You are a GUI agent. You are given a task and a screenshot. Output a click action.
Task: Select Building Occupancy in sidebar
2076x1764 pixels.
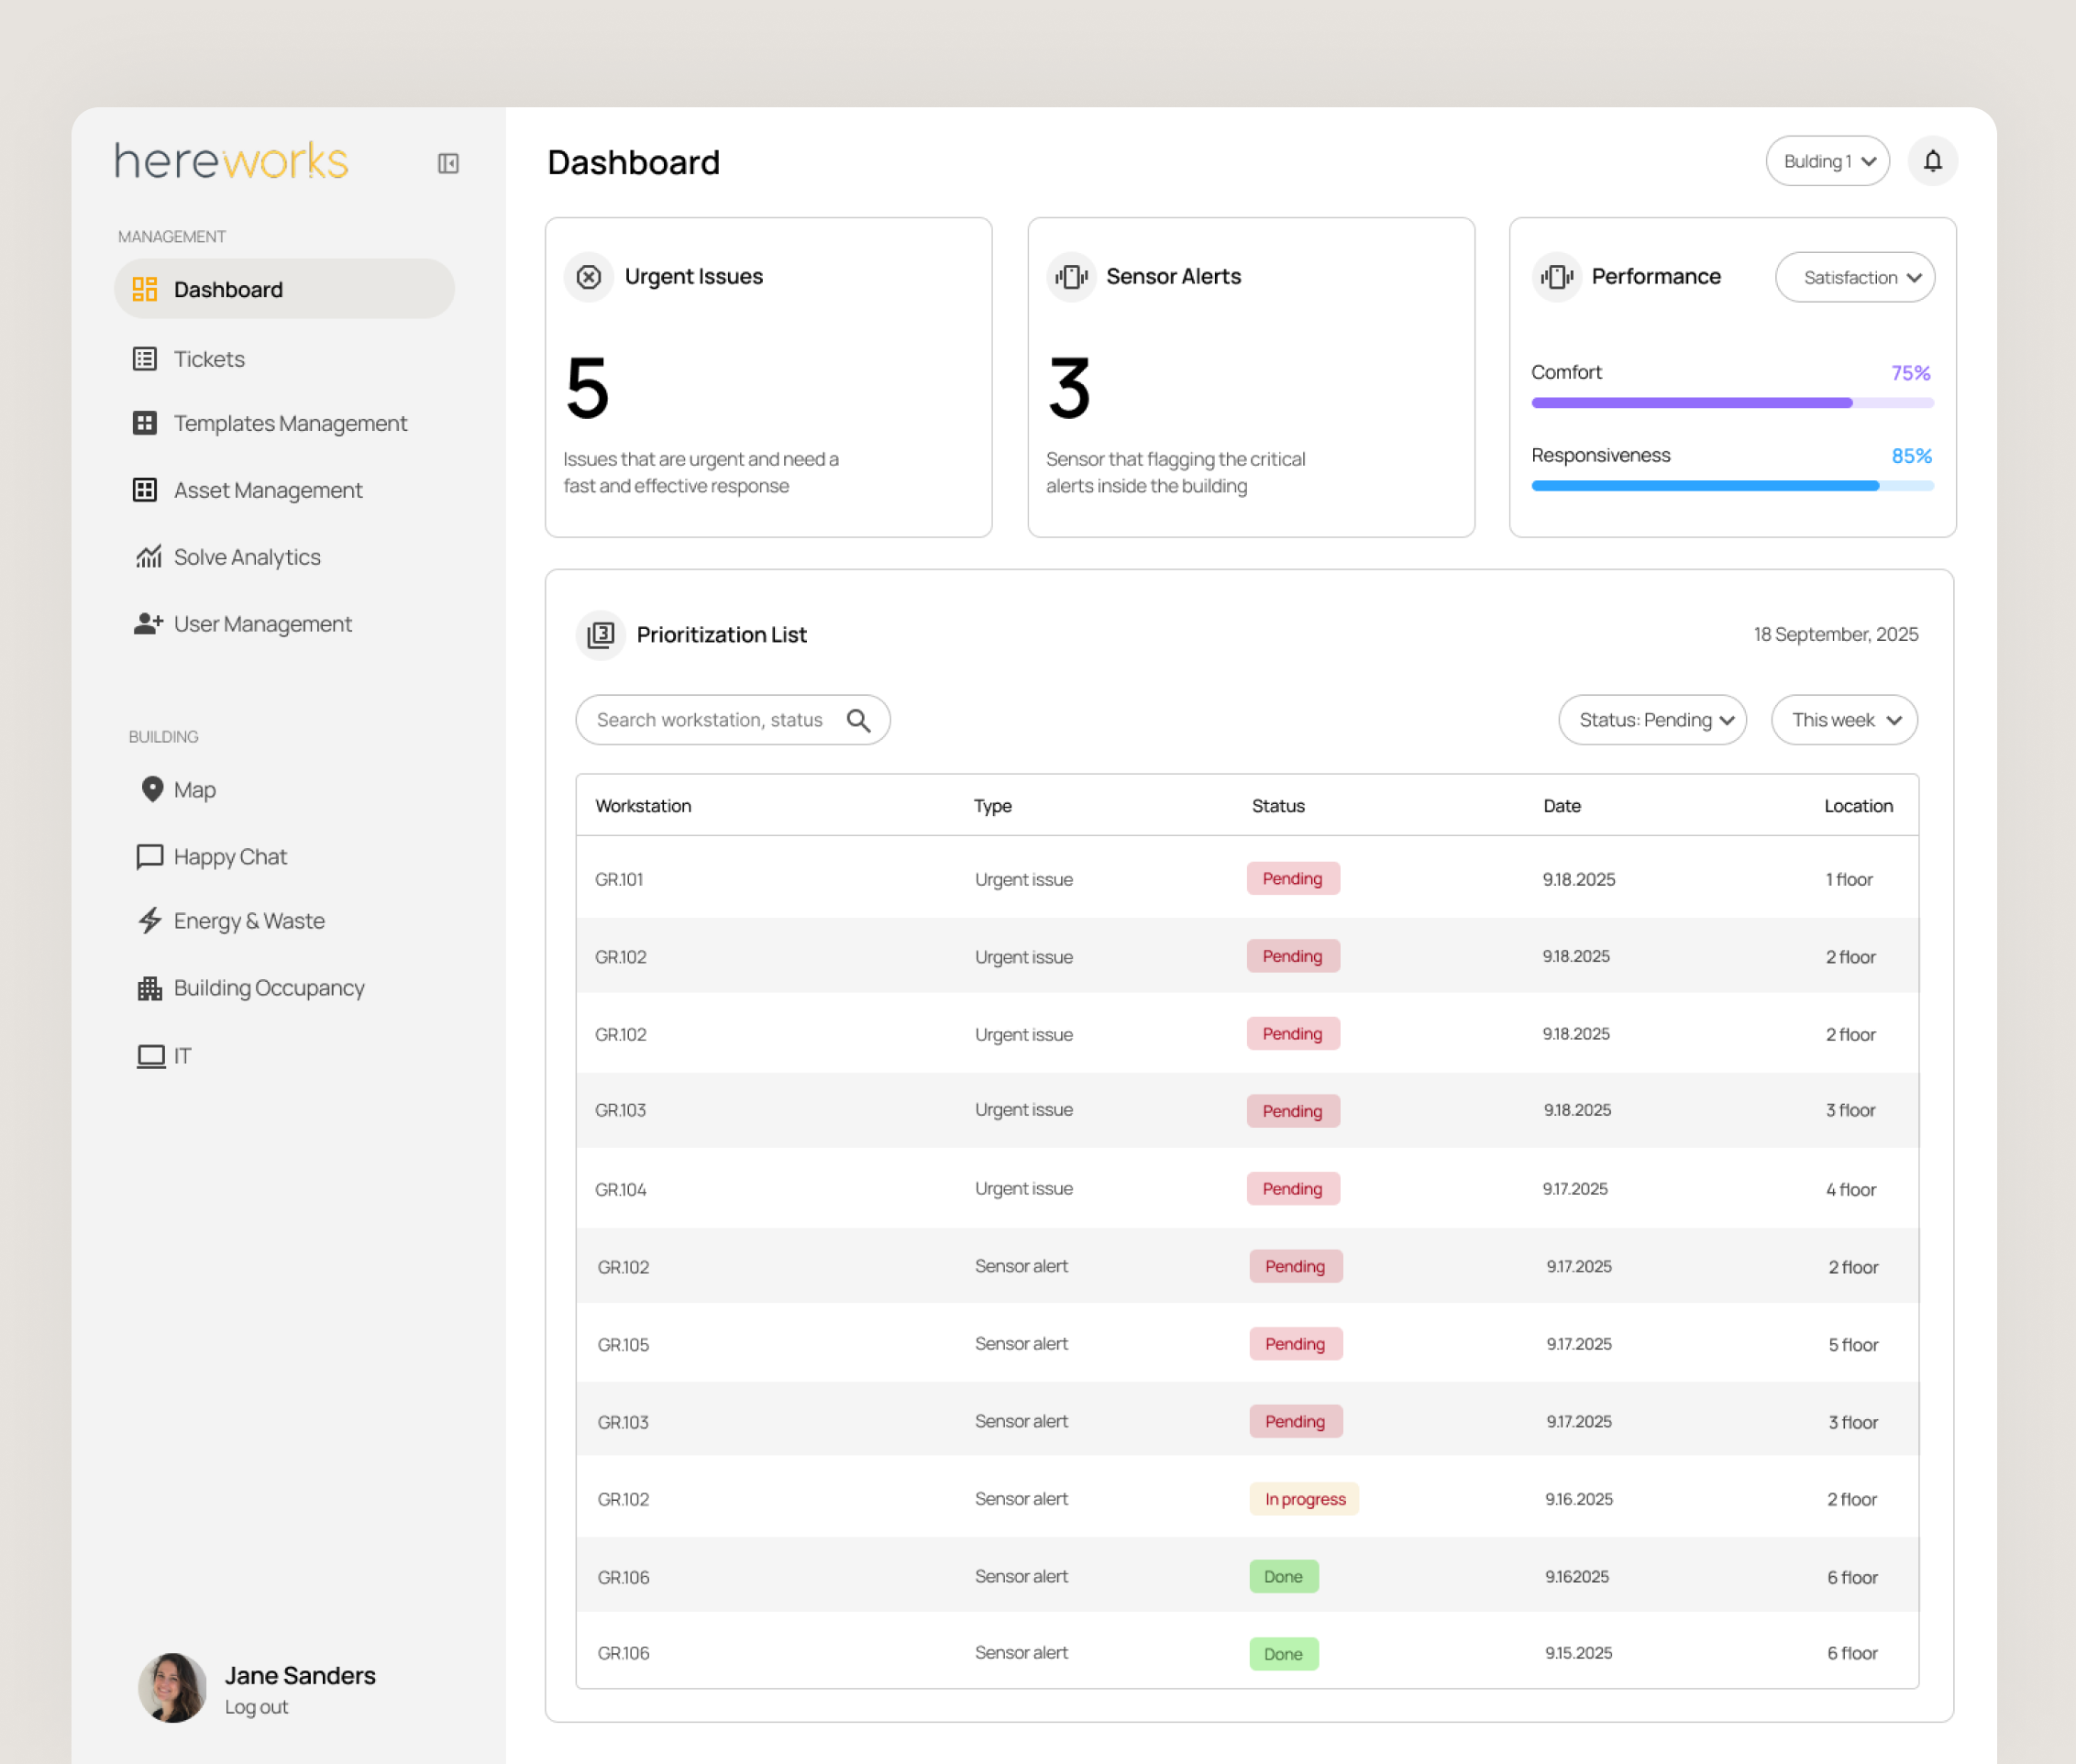(269, 988)
